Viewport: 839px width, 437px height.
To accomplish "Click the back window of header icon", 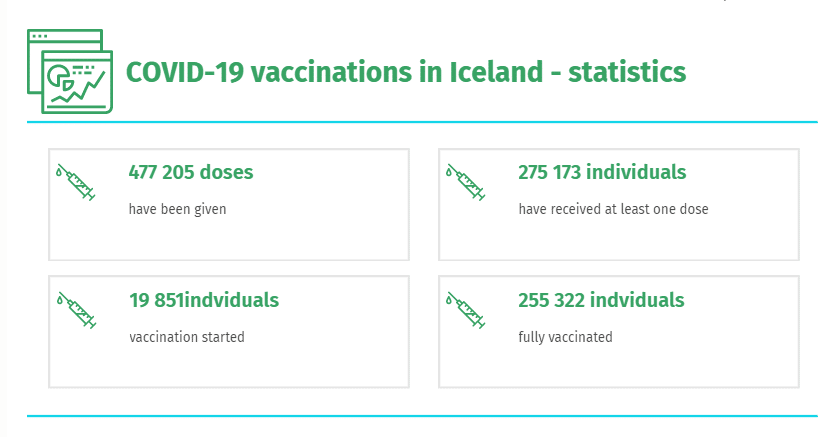I will coord(64,40).
